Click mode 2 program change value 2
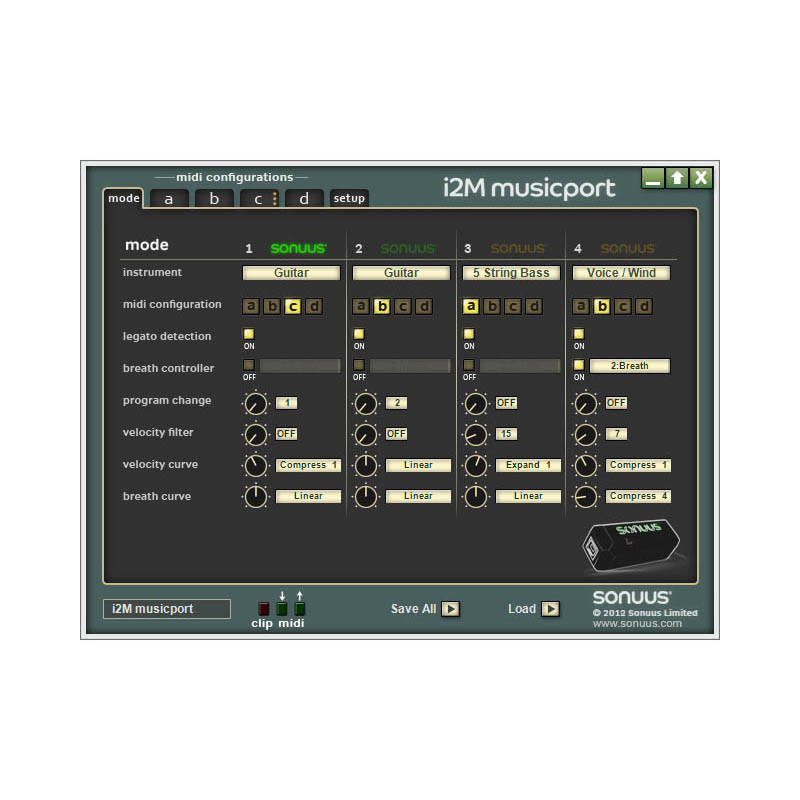The height and width of the screenshot is (800, 800). [397, 403]
